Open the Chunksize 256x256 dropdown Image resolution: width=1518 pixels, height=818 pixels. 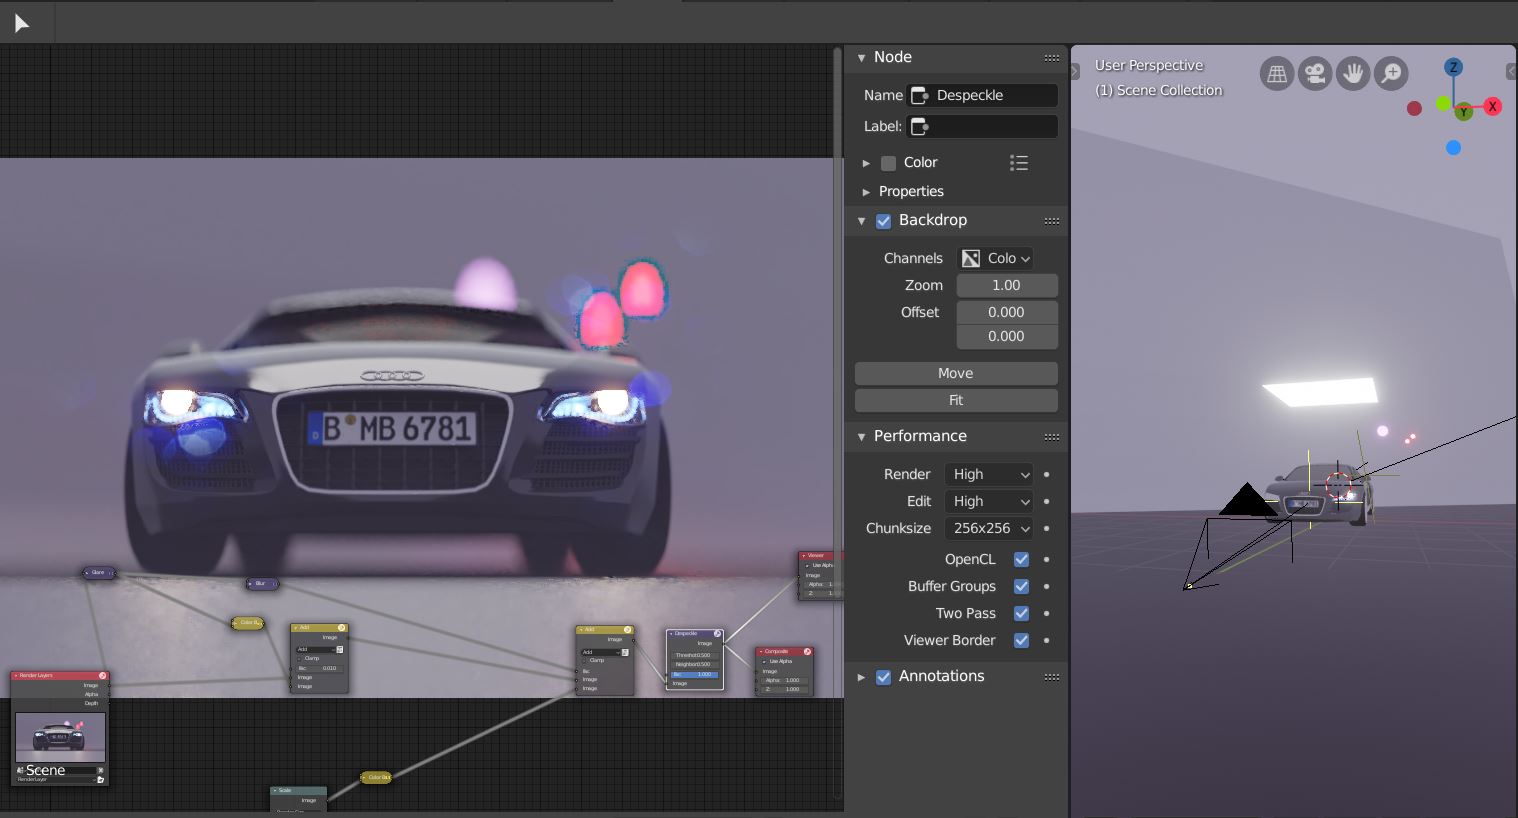pos(988,528)
